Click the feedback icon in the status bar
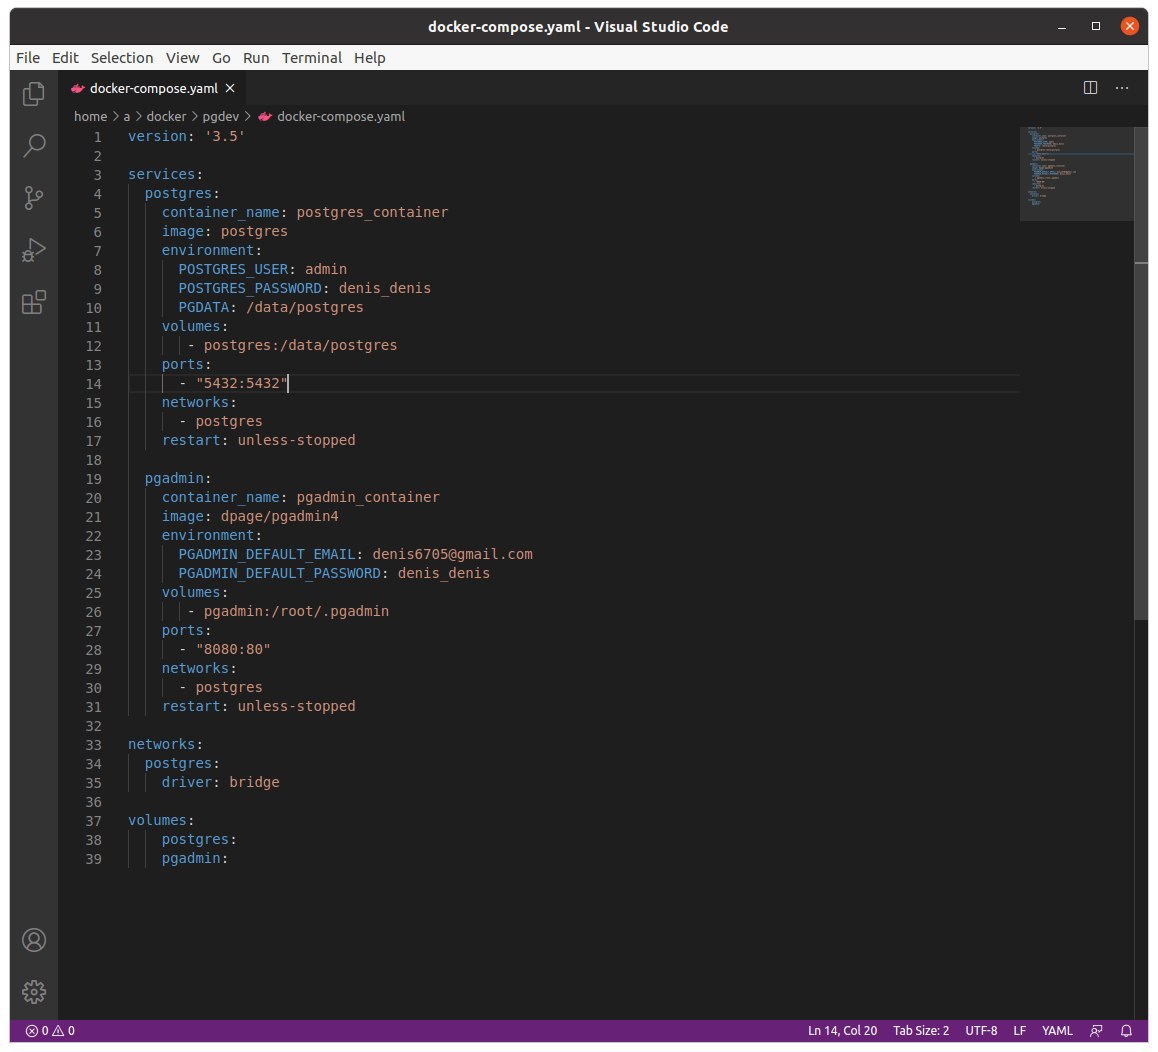Screen dimensions: 1158x1052 click(1097, 1031)
